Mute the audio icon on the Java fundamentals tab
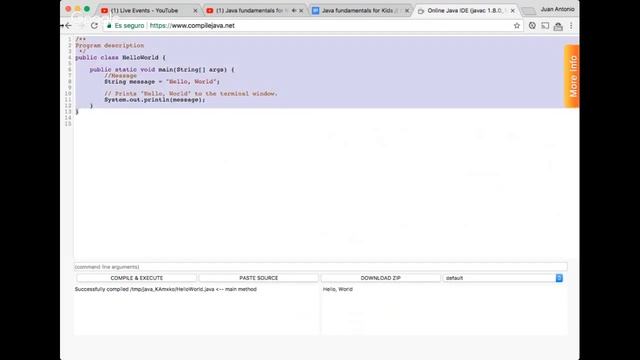The height and width of the screenshot is (360, 640). click(294, 11)
